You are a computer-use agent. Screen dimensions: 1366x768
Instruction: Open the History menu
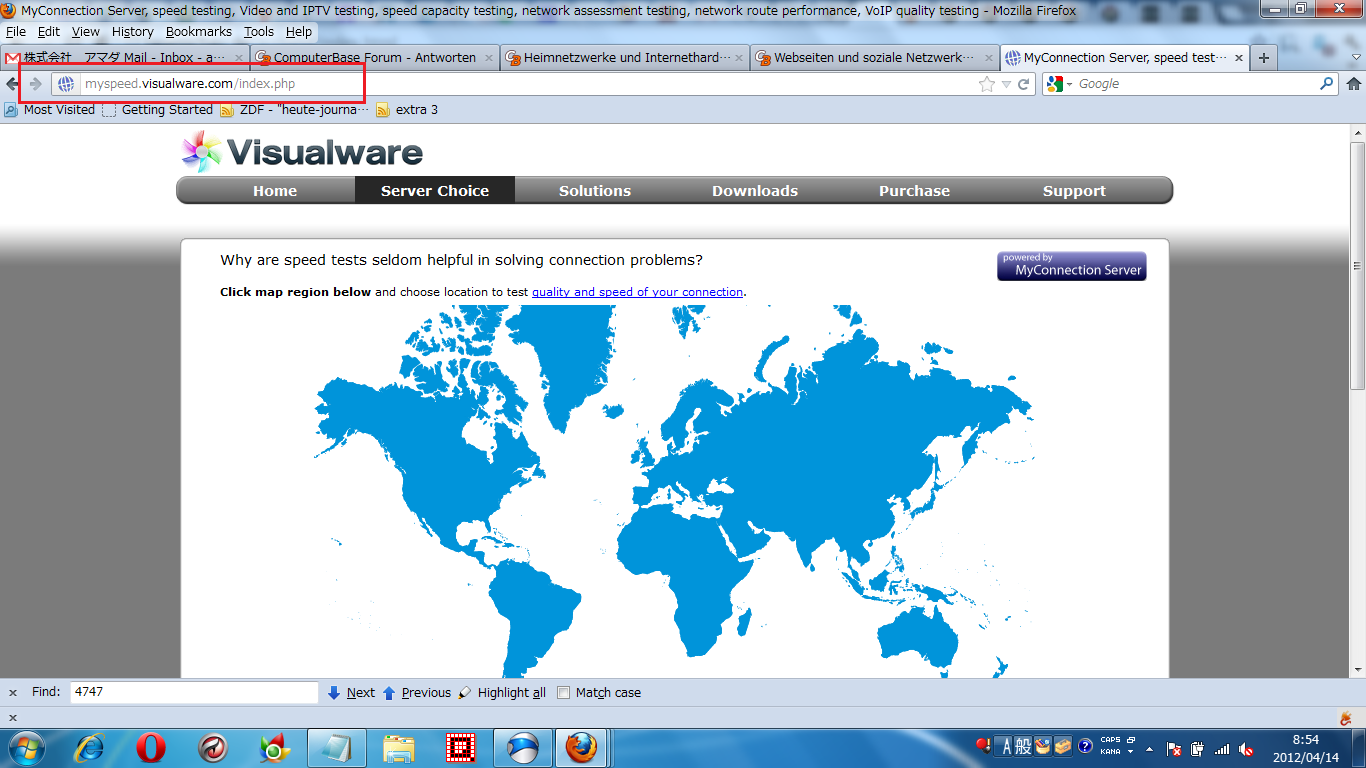click(133, 32)
